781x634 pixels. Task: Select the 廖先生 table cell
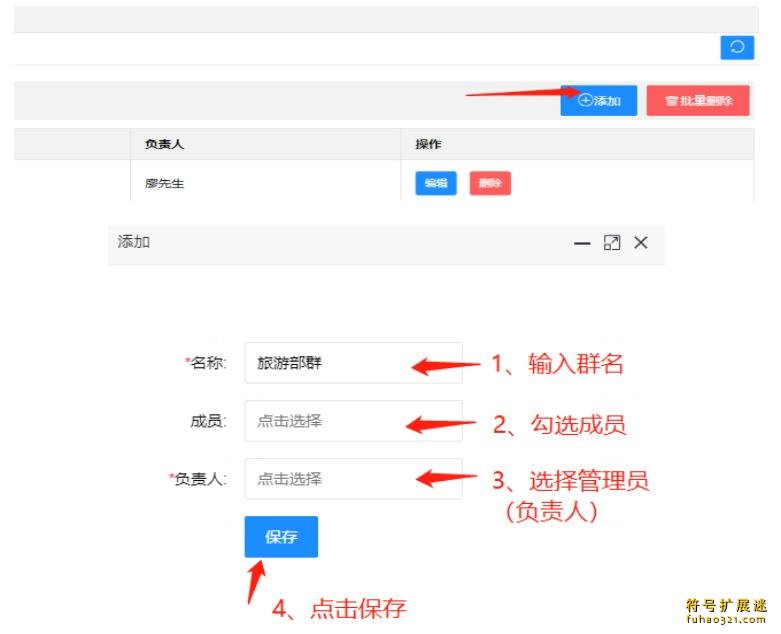click(x=165, y=183)
